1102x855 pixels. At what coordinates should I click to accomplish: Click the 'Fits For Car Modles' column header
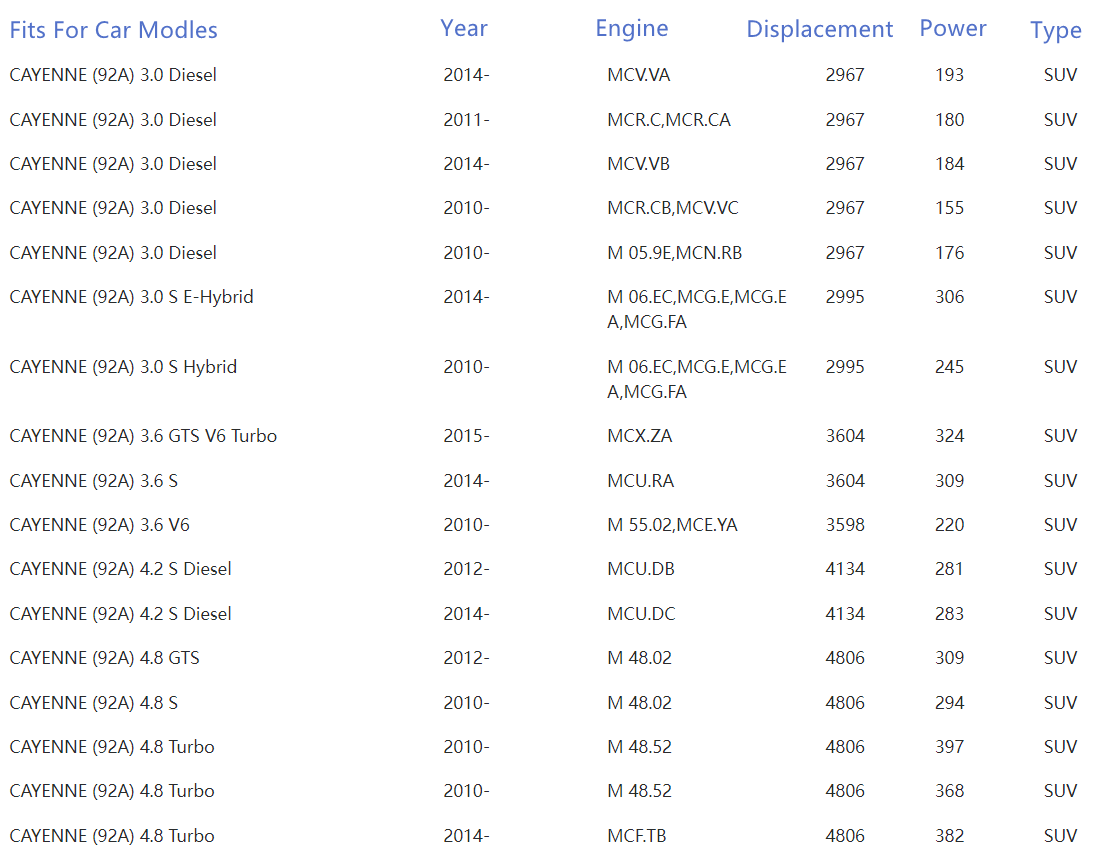[x=113, y=30]
